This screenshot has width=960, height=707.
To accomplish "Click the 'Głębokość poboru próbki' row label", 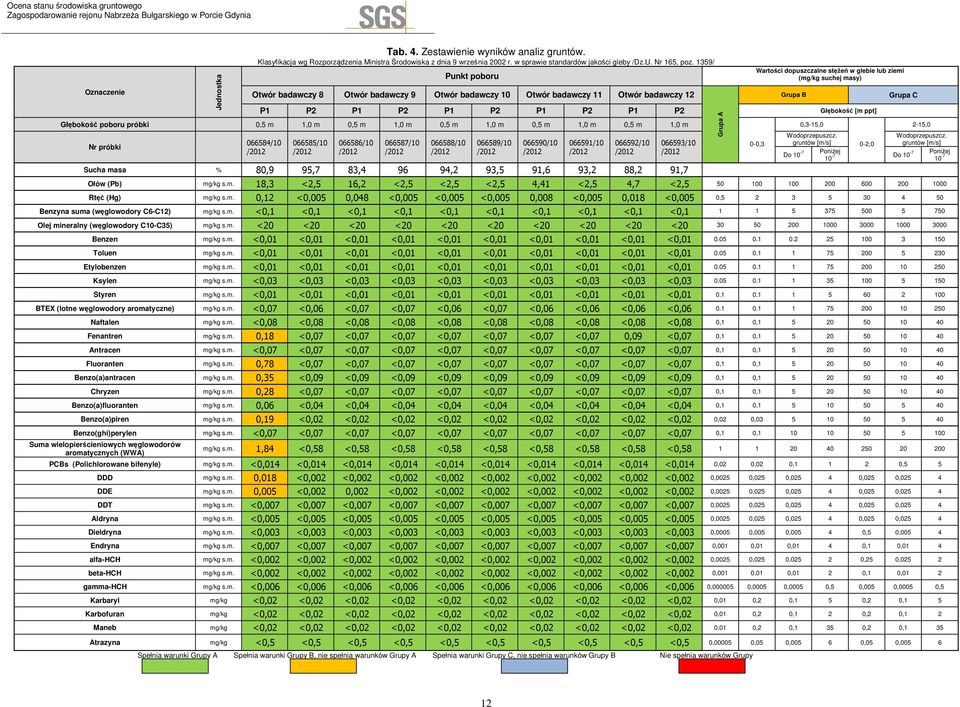I will (105, 124).
